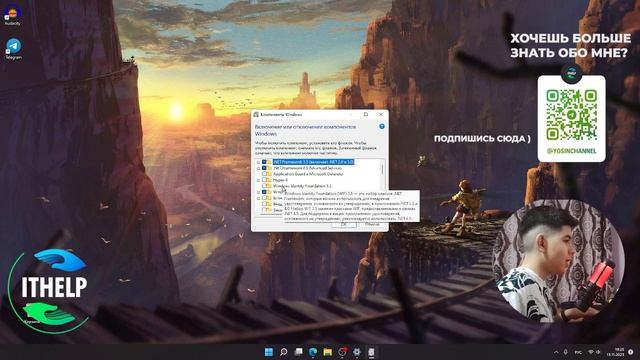Enable Windows Identity Foundation 3.5 checkbox
This screenshot has width=640, height=360.
(264, 186)
